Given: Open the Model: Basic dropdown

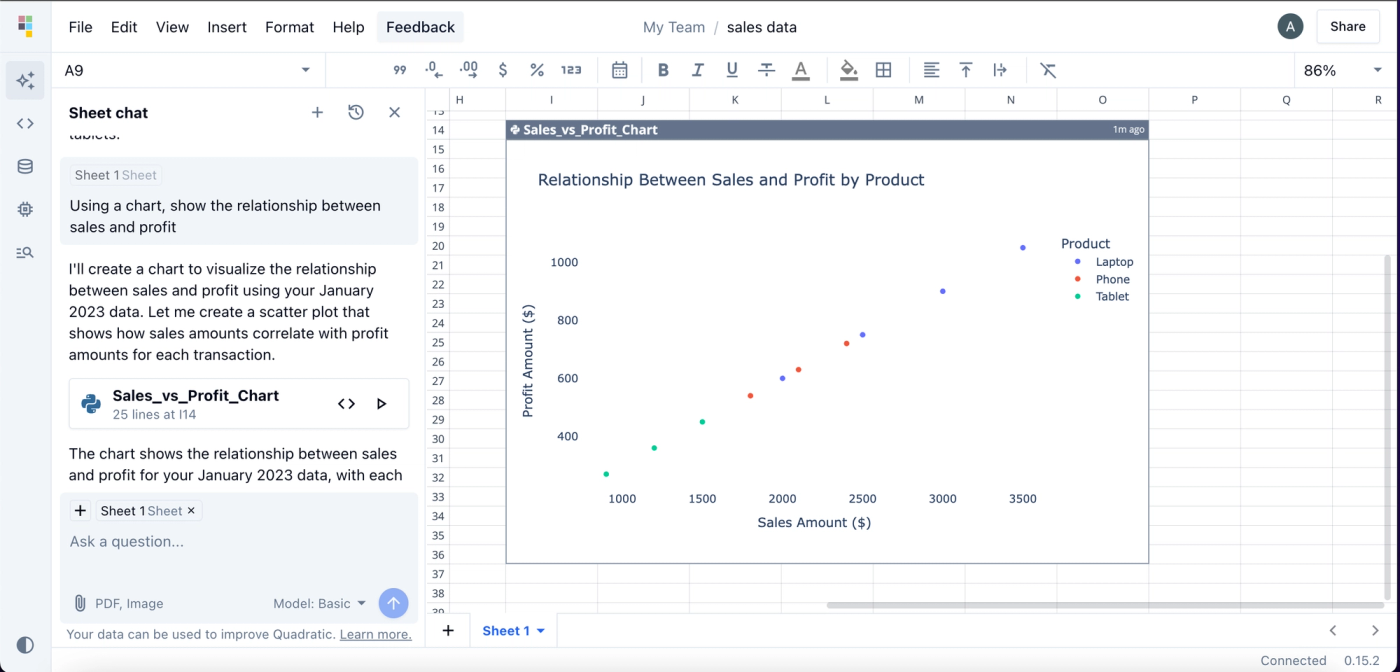Looking at the screenshot, I should pyautogui.click(x=320, y=603).
